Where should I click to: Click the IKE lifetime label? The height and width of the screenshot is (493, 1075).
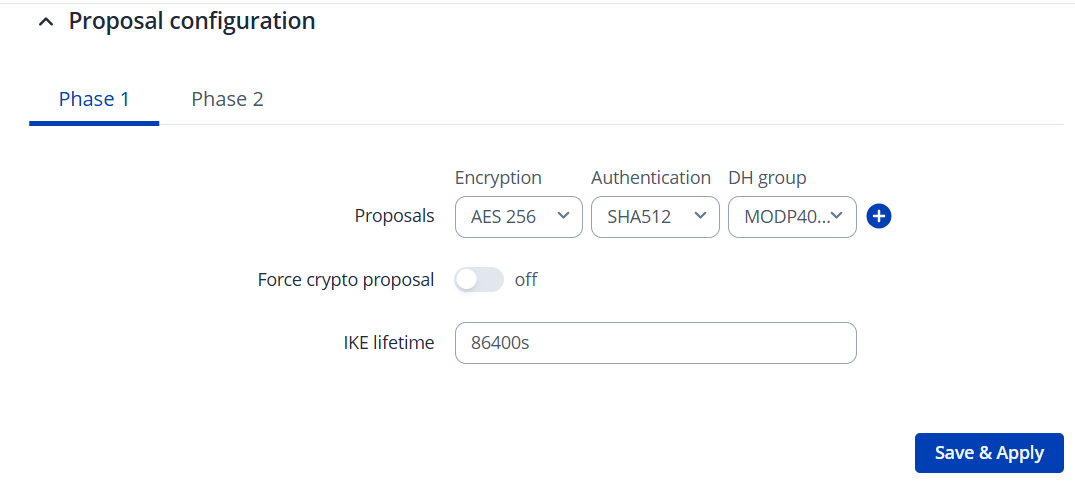coord(388,343)
